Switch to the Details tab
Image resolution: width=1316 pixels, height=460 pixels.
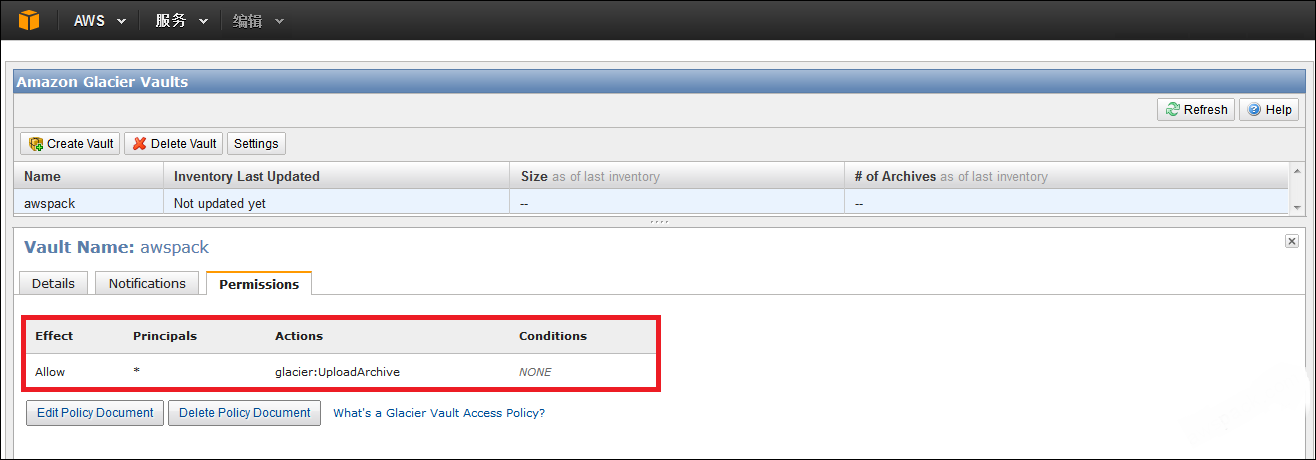point(53,283)
